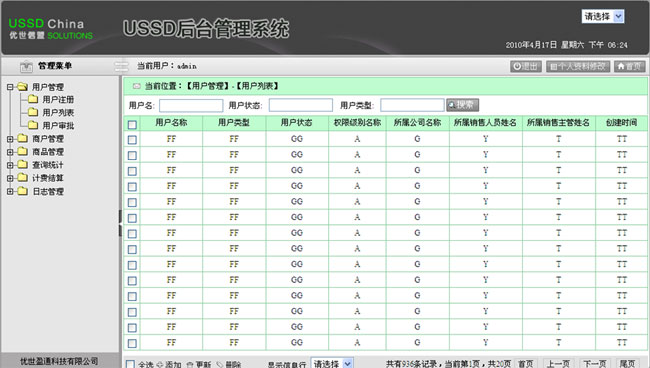Screen dimensions: 650x368
Task: Click the 搜索 search button with magnifier
Action: coord(463,105)
